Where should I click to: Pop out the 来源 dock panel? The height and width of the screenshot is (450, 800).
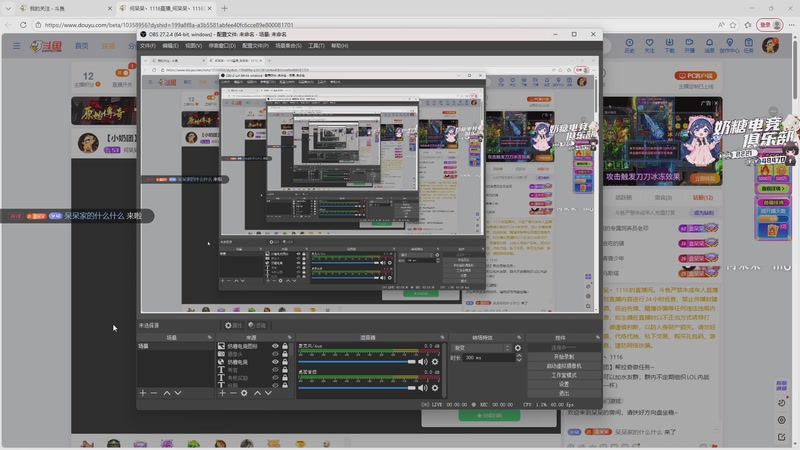point(289,338)
